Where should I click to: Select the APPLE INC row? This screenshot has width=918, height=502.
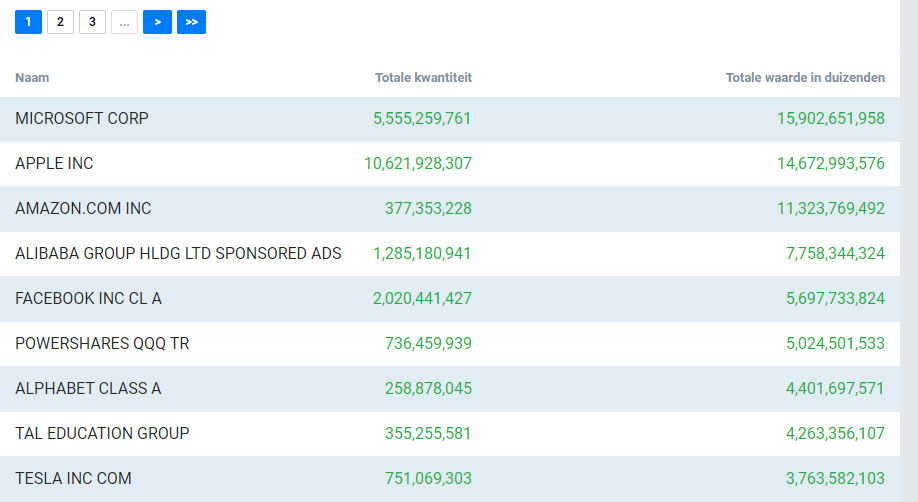coord(450,164)
